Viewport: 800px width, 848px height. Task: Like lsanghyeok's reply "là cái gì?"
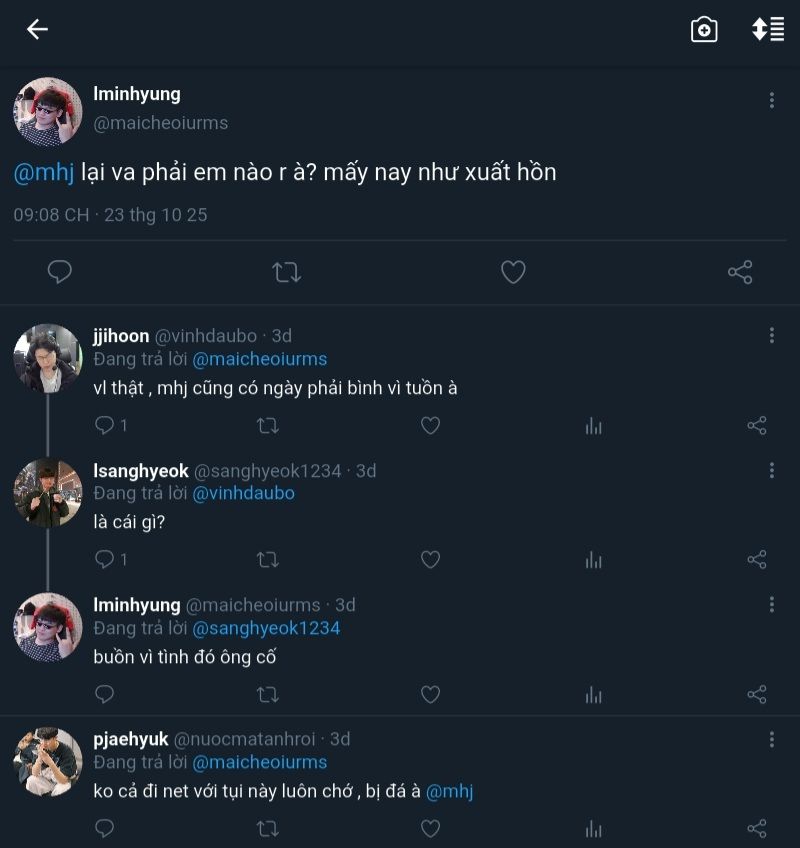tap(430, 560)
